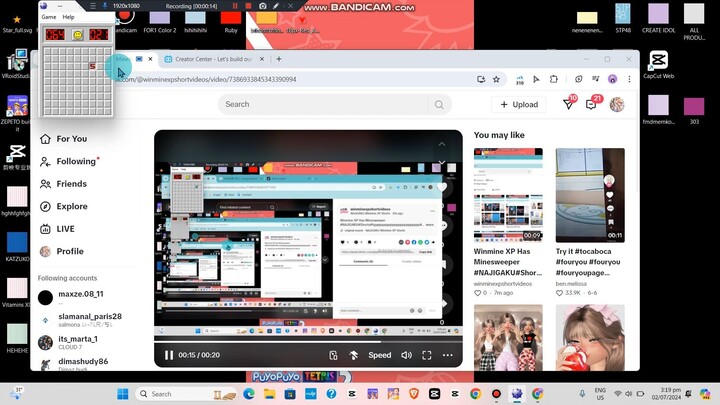The height and width of the screenshot is (405, 720).
Task: Open the Minesweeper Game menu
Action: (49, 17)
